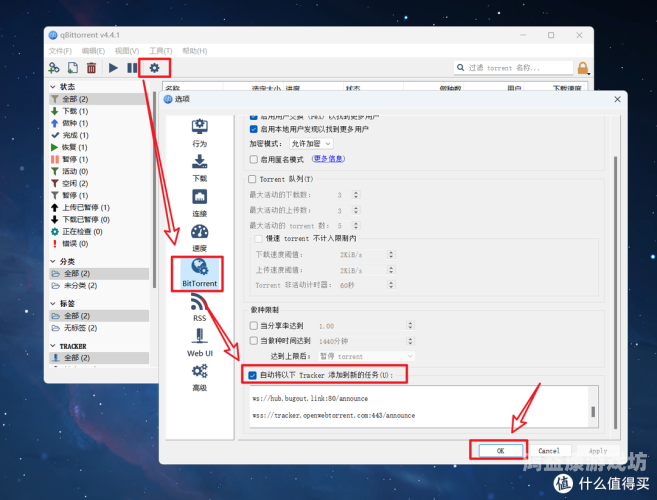Click the red delete torrent trash icon
This screenshot has height=500, width=657.
[x=91, y=68]
